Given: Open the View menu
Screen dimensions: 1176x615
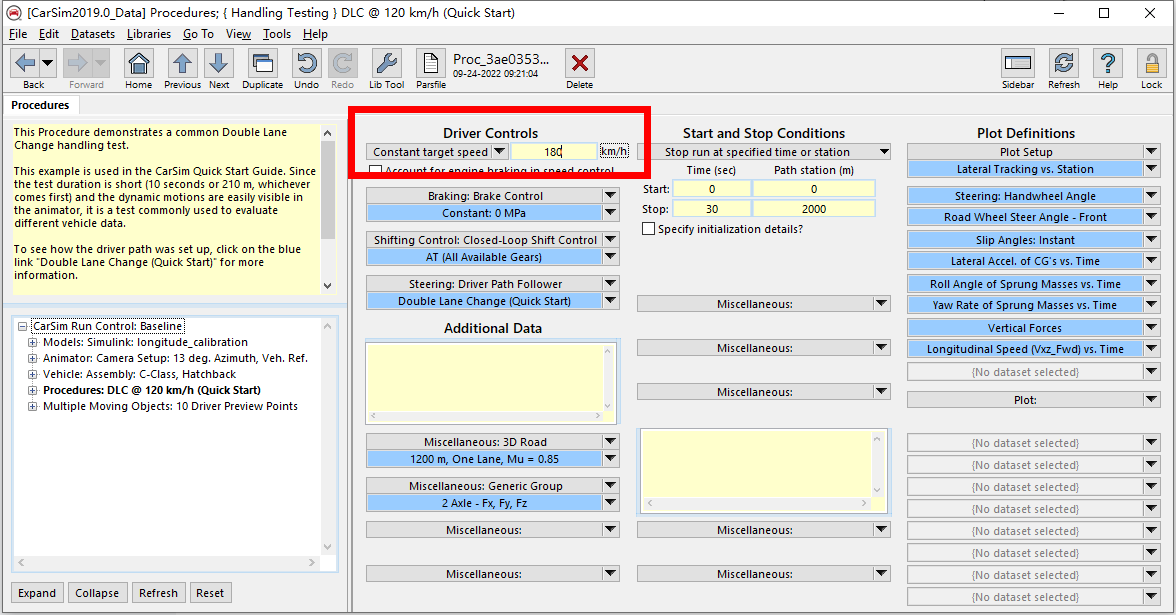Looking at the screenshot, I should pyautogui.click(x=238, y=34).
